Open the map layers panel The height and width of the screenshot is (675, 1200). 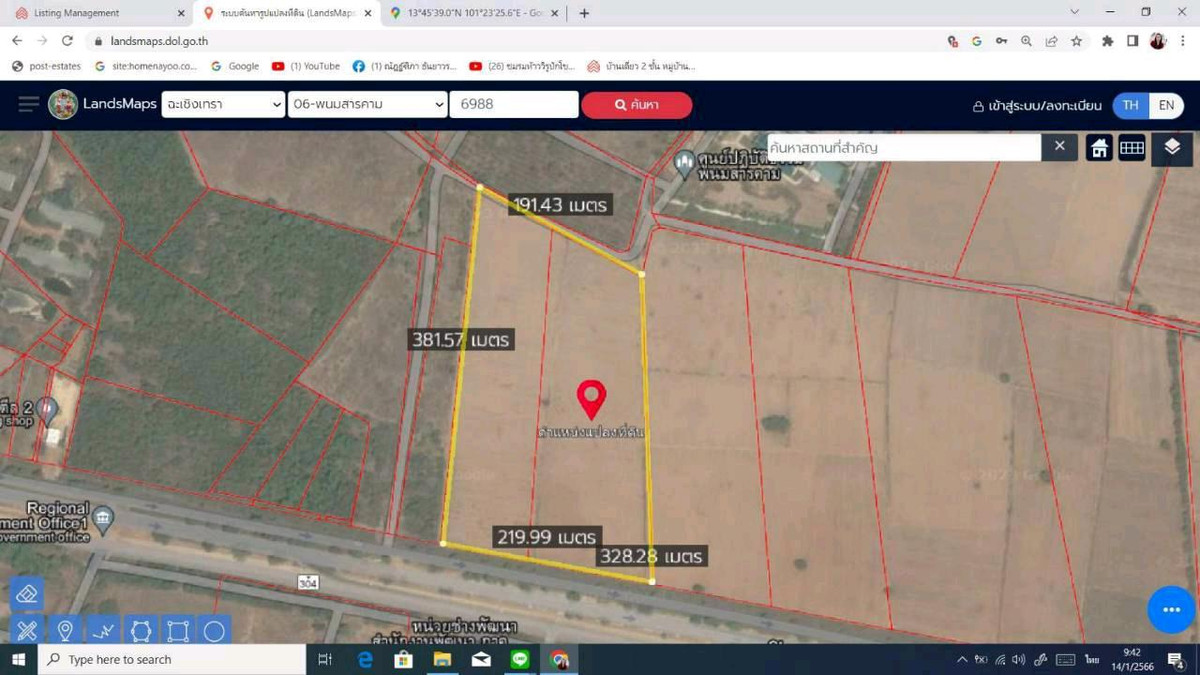click(x=1172, y=148)
